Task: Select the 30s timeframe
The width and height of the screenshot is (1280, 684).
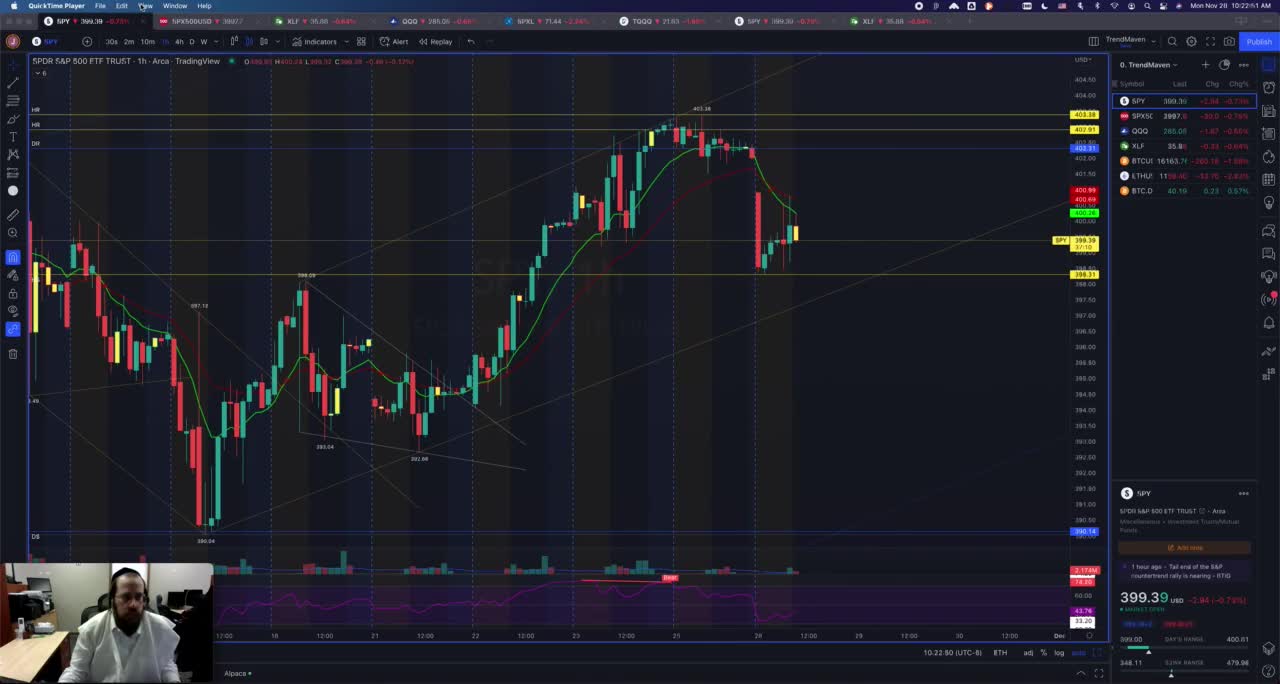Action: tap(111, 41)
